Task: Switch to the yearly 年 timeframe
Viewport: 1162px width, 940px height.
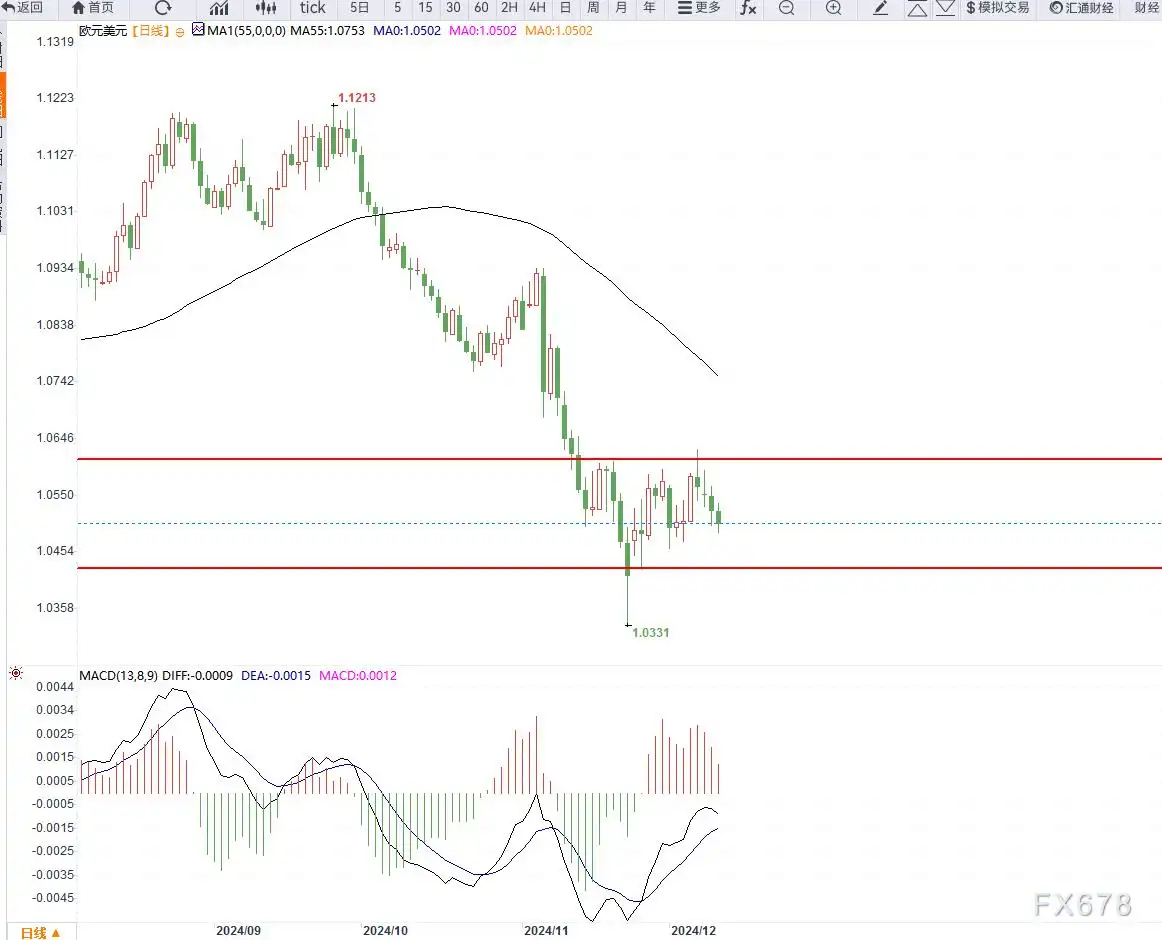Action: [x=649, y=7]
